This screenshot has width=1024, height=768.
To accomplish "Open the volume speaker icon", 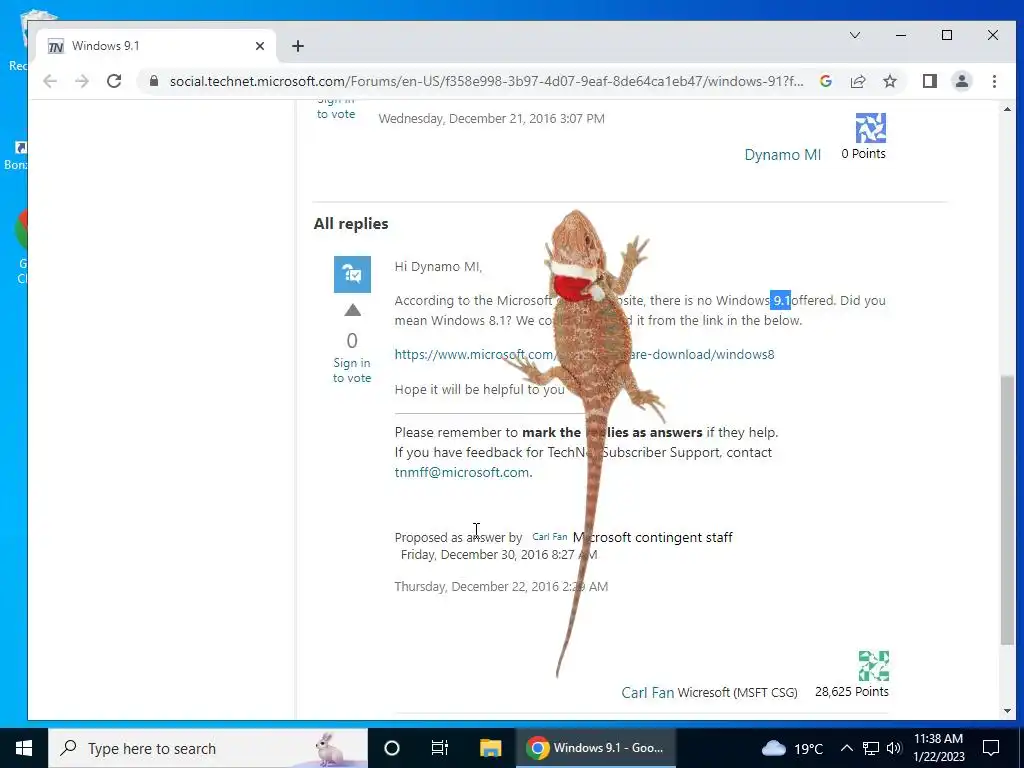I will 894,748.
